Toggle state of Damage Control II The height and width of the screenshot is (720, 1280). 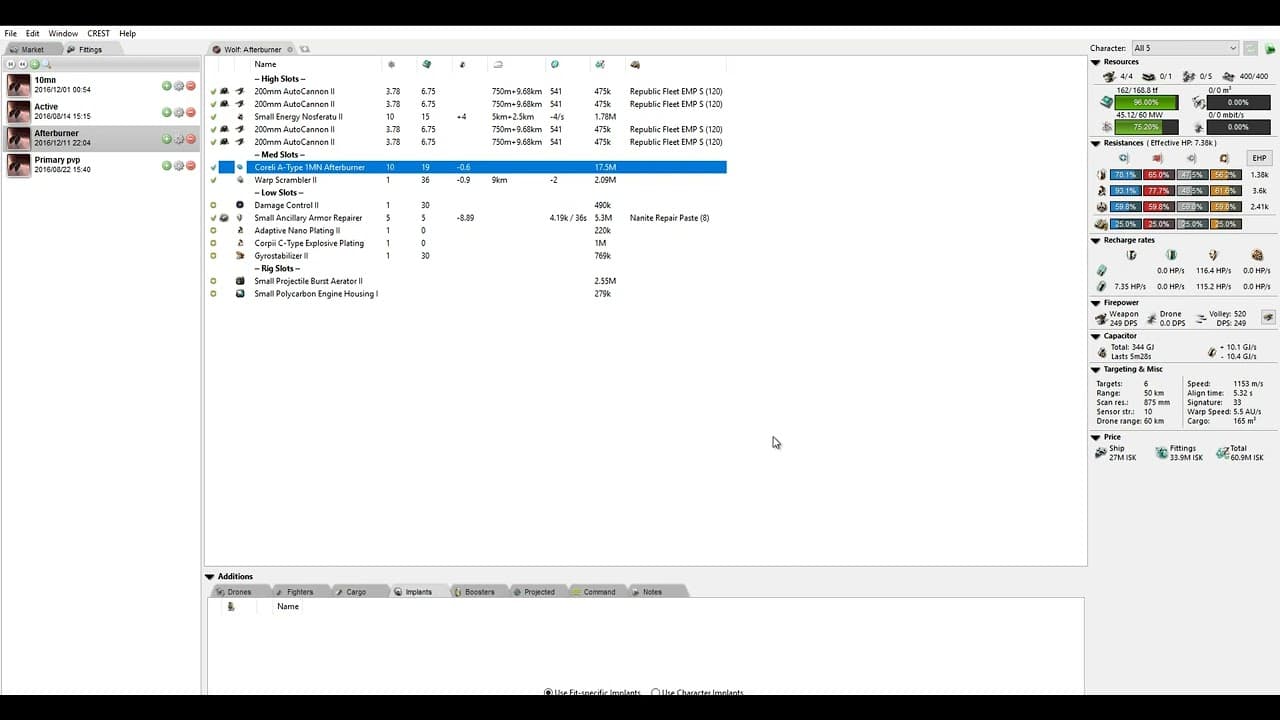pyautogui.click(x=213, y=205)
